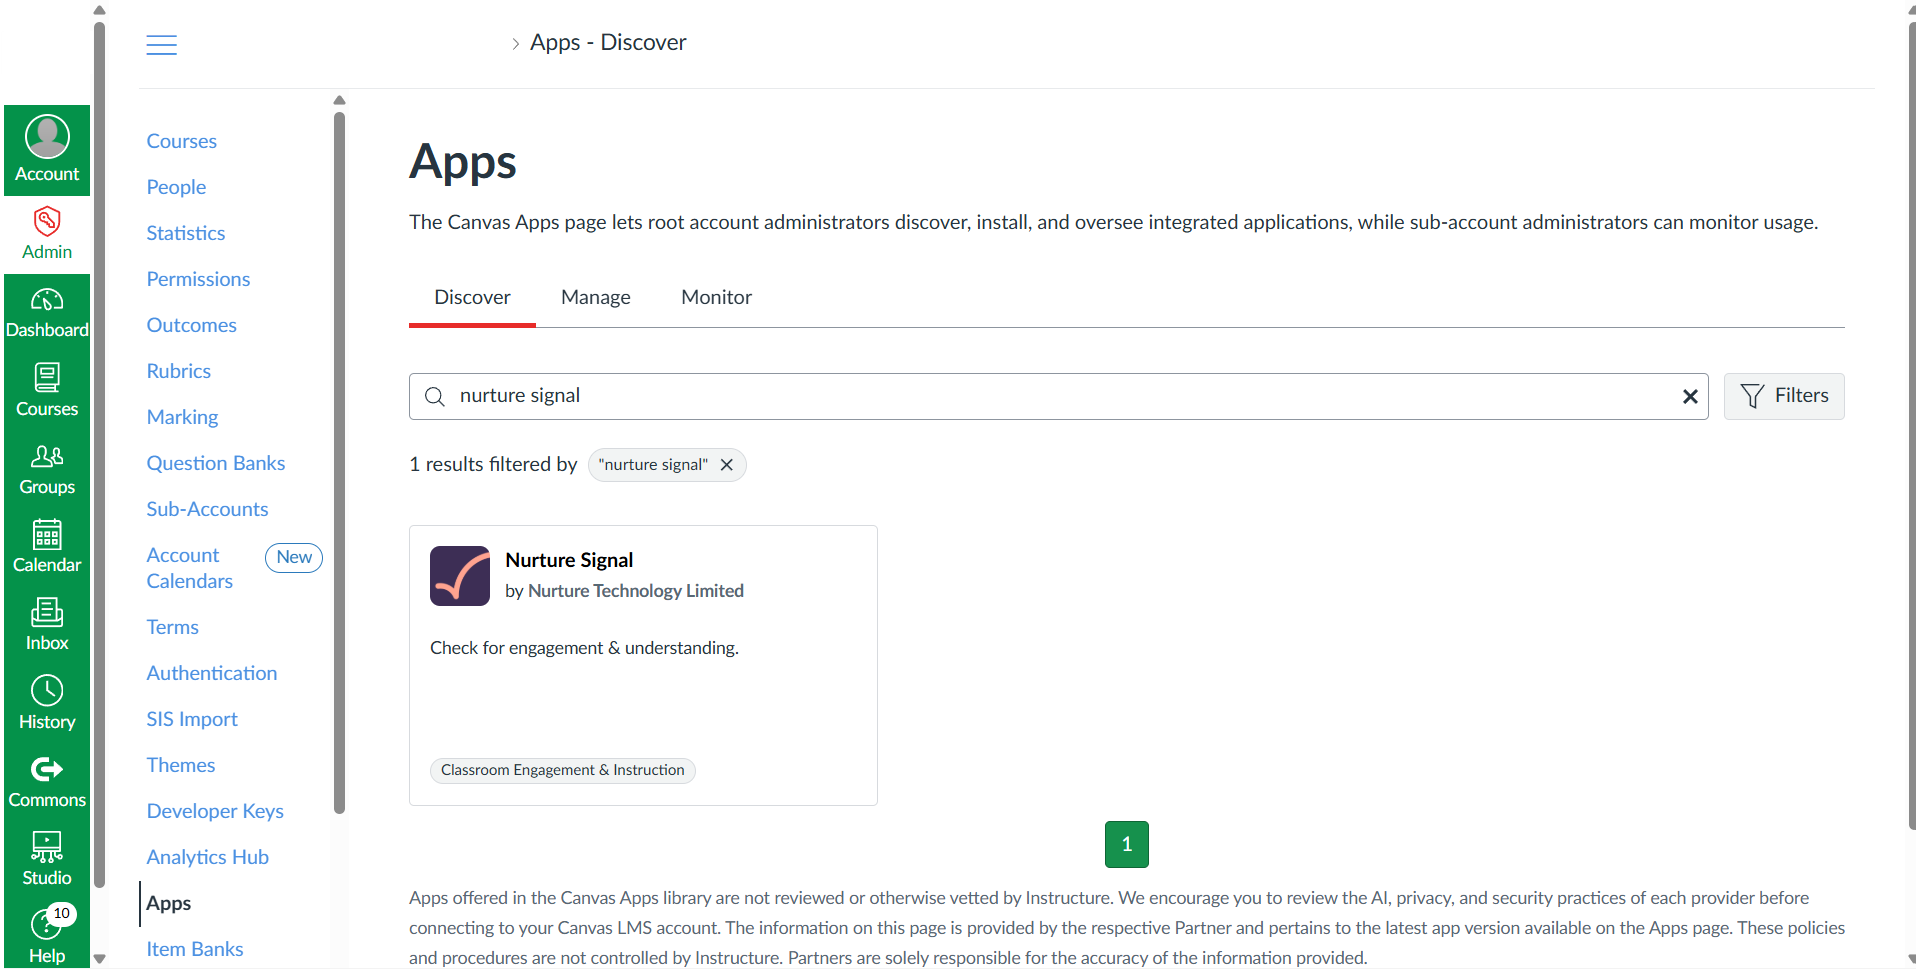Click in the nurture signal search field

[x=1059, y=396]
